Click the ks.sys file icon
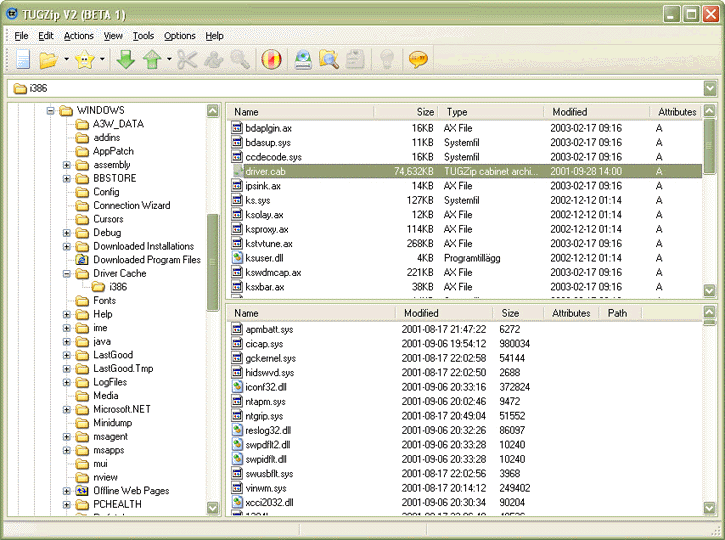725x540 pixels. click(237, 200)
